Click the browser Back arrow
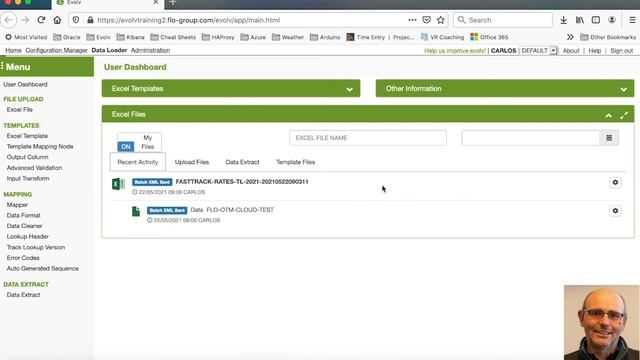The width and height of the screenshot is (640, 360). 9,20
